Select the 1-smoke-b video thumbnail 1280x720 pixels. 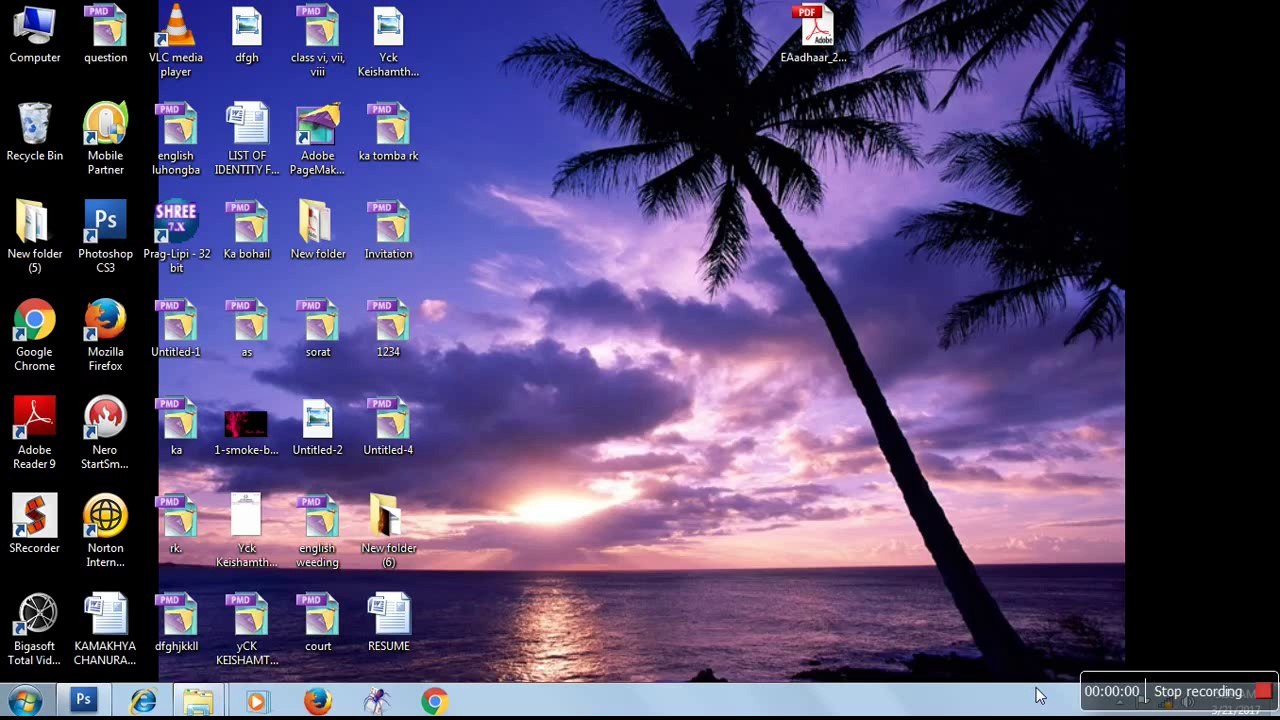[x=247, y=433]
